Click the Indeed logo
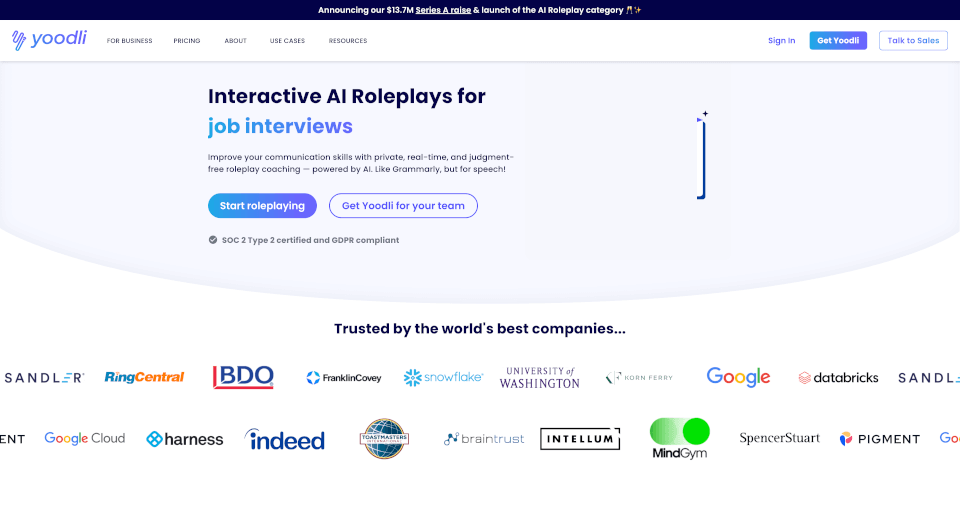Image resolution: width=960 pixels, height=531 pixels. (x=285, y=439)
